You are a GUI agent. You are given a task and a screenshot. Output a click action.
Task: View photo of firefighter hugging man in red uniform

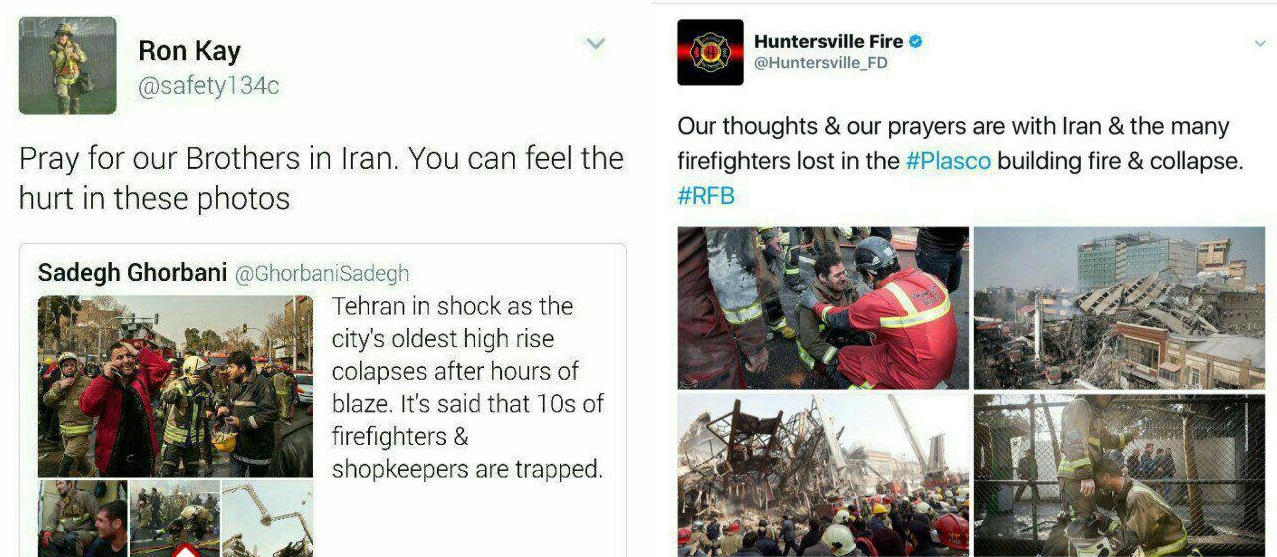pyautogui.click(x=823, y=308)
